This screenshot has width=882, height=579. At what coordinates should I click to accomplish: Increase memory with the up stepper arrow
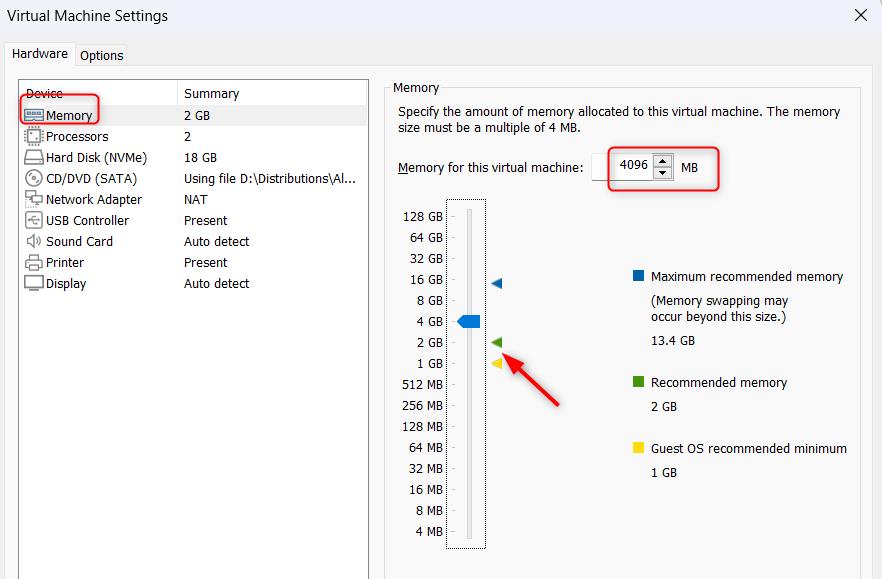pyautogui.click(x=663, y=160)
